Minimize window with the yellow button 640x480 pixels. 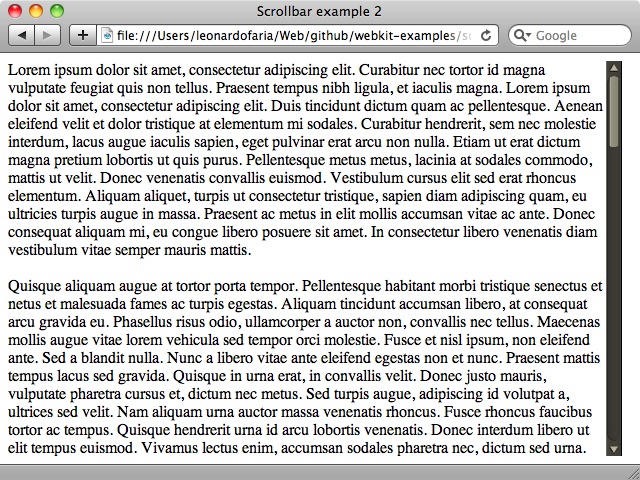point(36,11)
